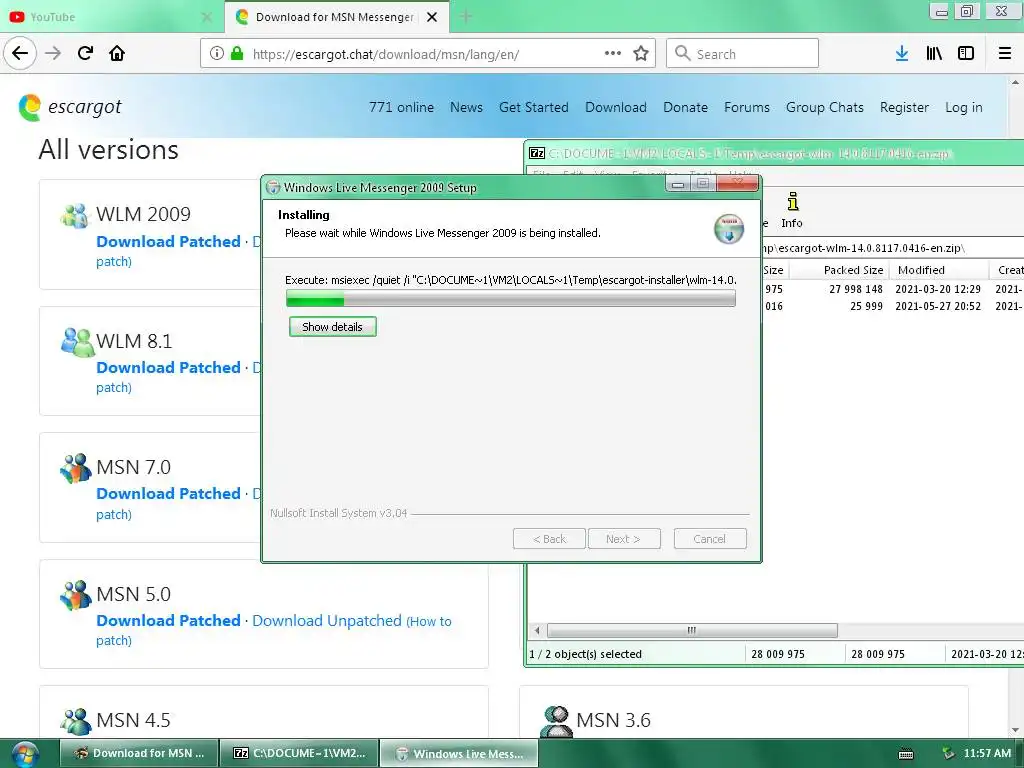
Task: Reload the page with the refresh icon
Action: point(85,53)
